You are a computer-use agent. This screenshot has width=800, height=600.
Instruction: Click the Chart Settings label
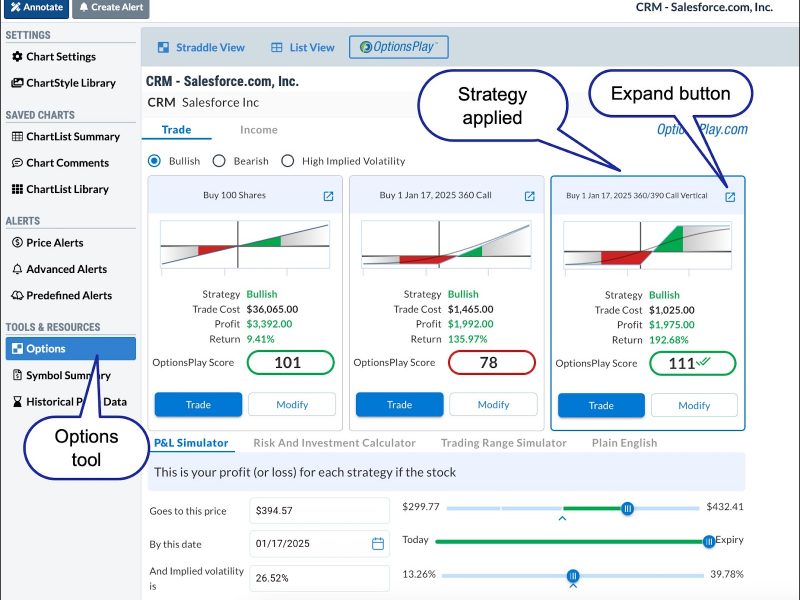coord(61,57)
